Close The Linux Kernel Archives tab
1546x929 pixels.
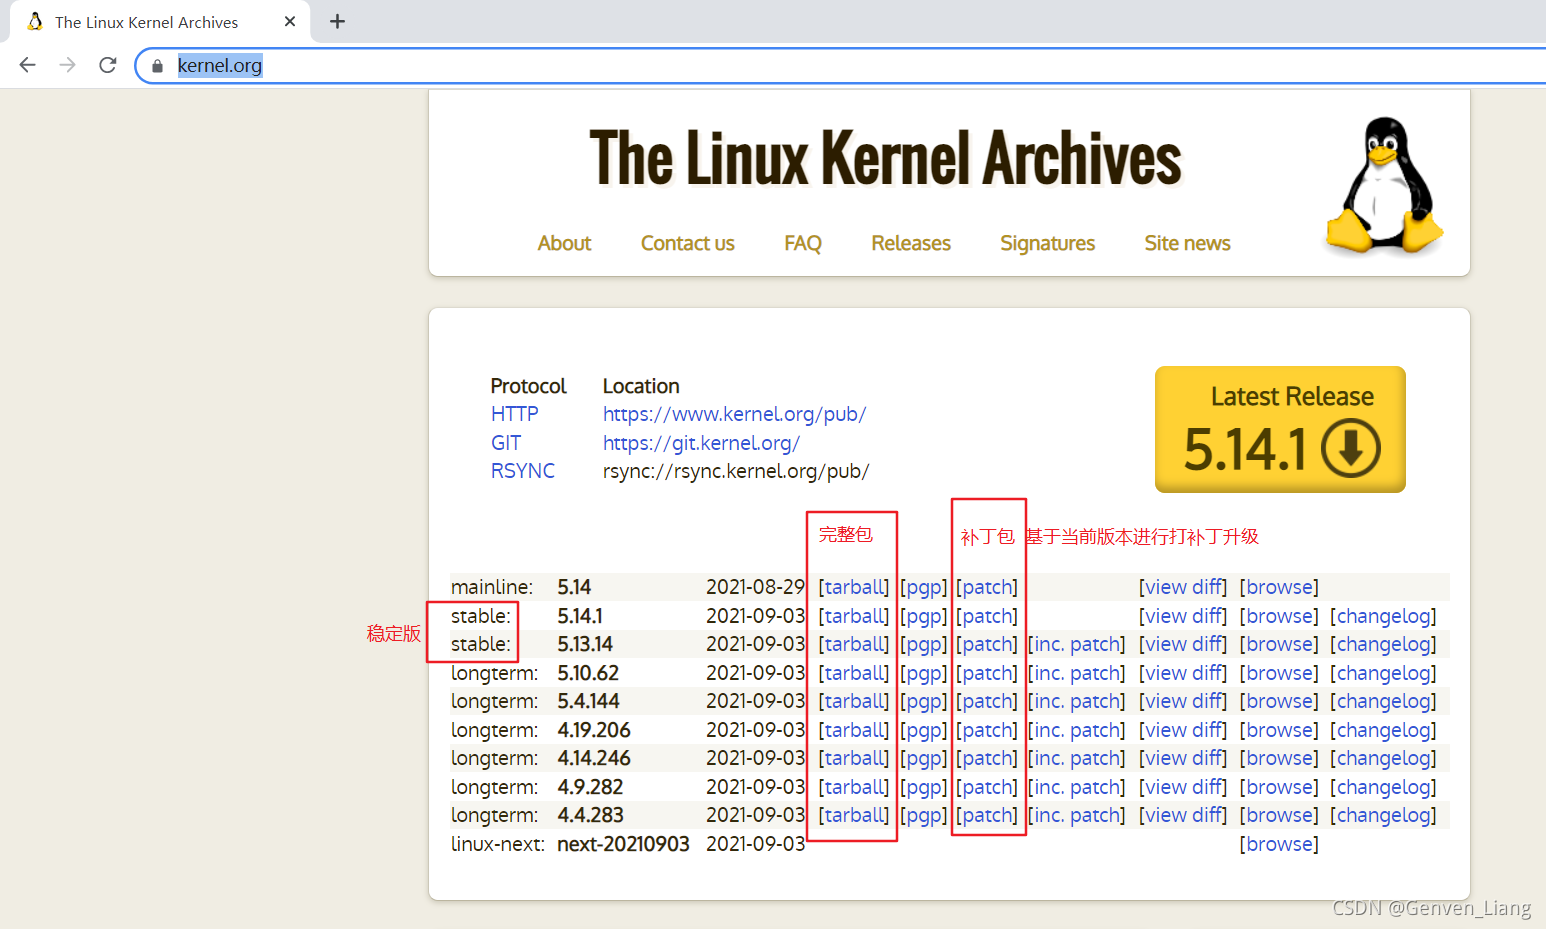click(x=290, y=21)
